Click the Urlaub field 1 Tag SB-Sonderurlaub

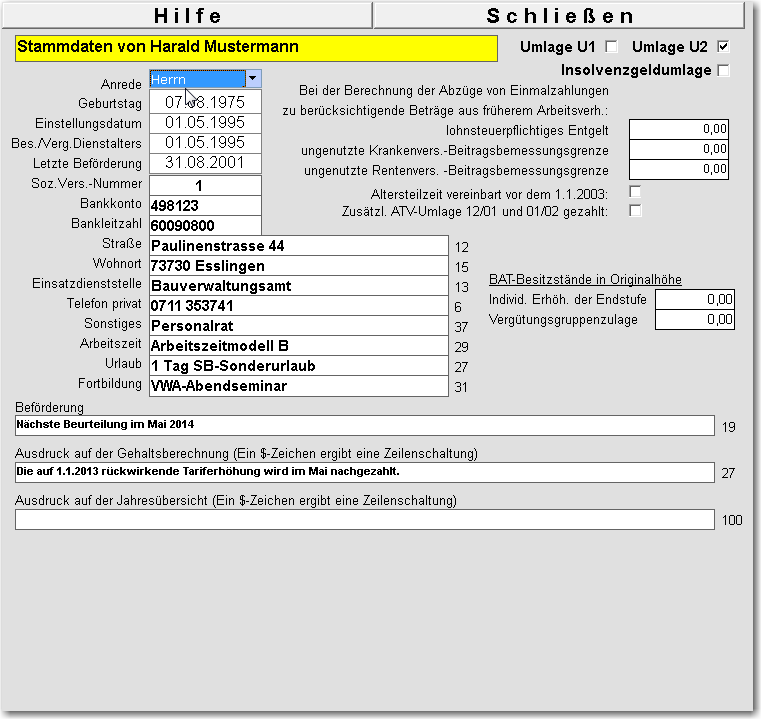(x=299, y=366)
